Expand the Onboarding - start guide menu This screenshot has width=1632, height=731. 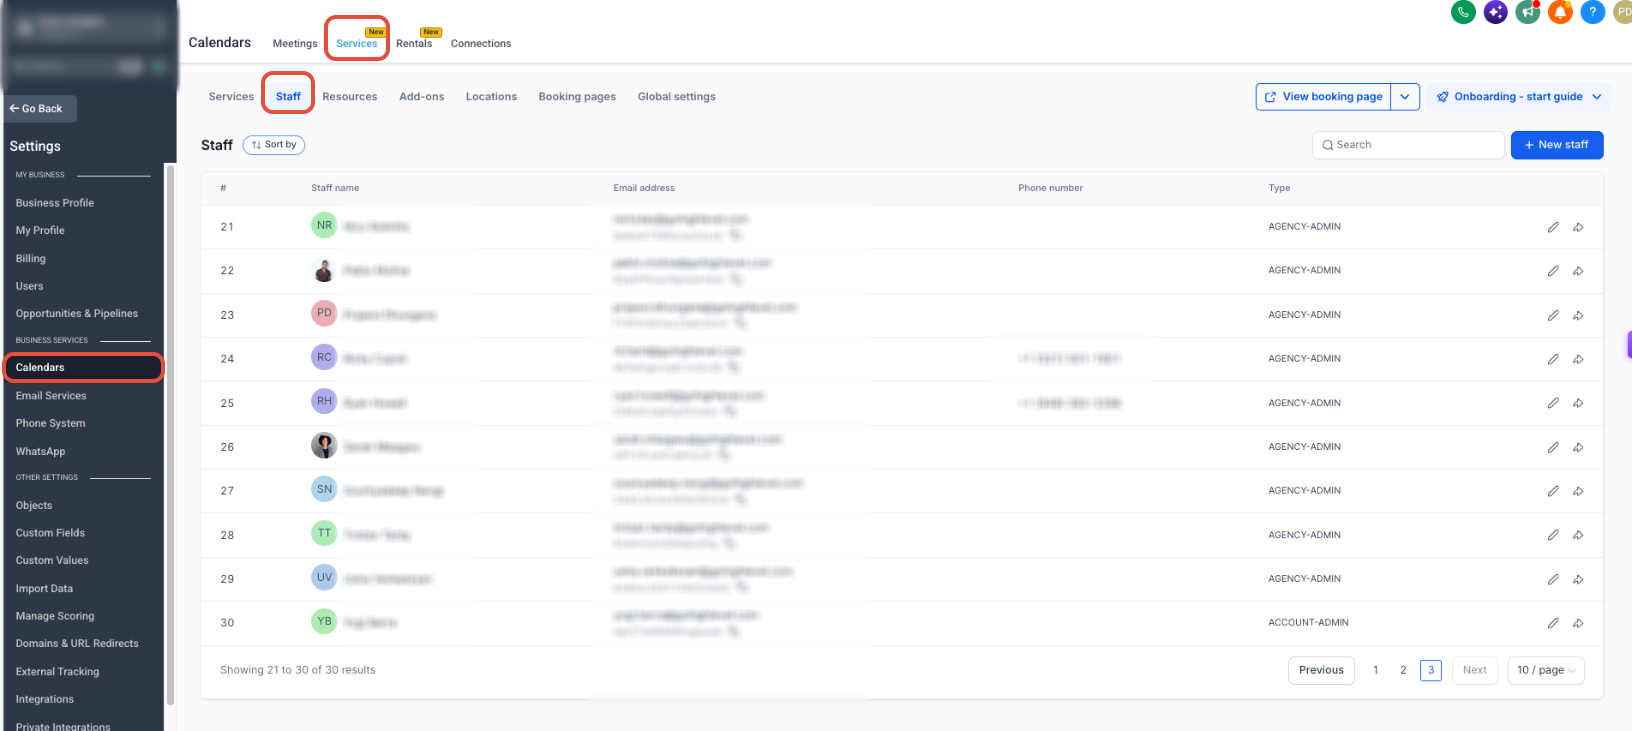tap(1519, 97)
